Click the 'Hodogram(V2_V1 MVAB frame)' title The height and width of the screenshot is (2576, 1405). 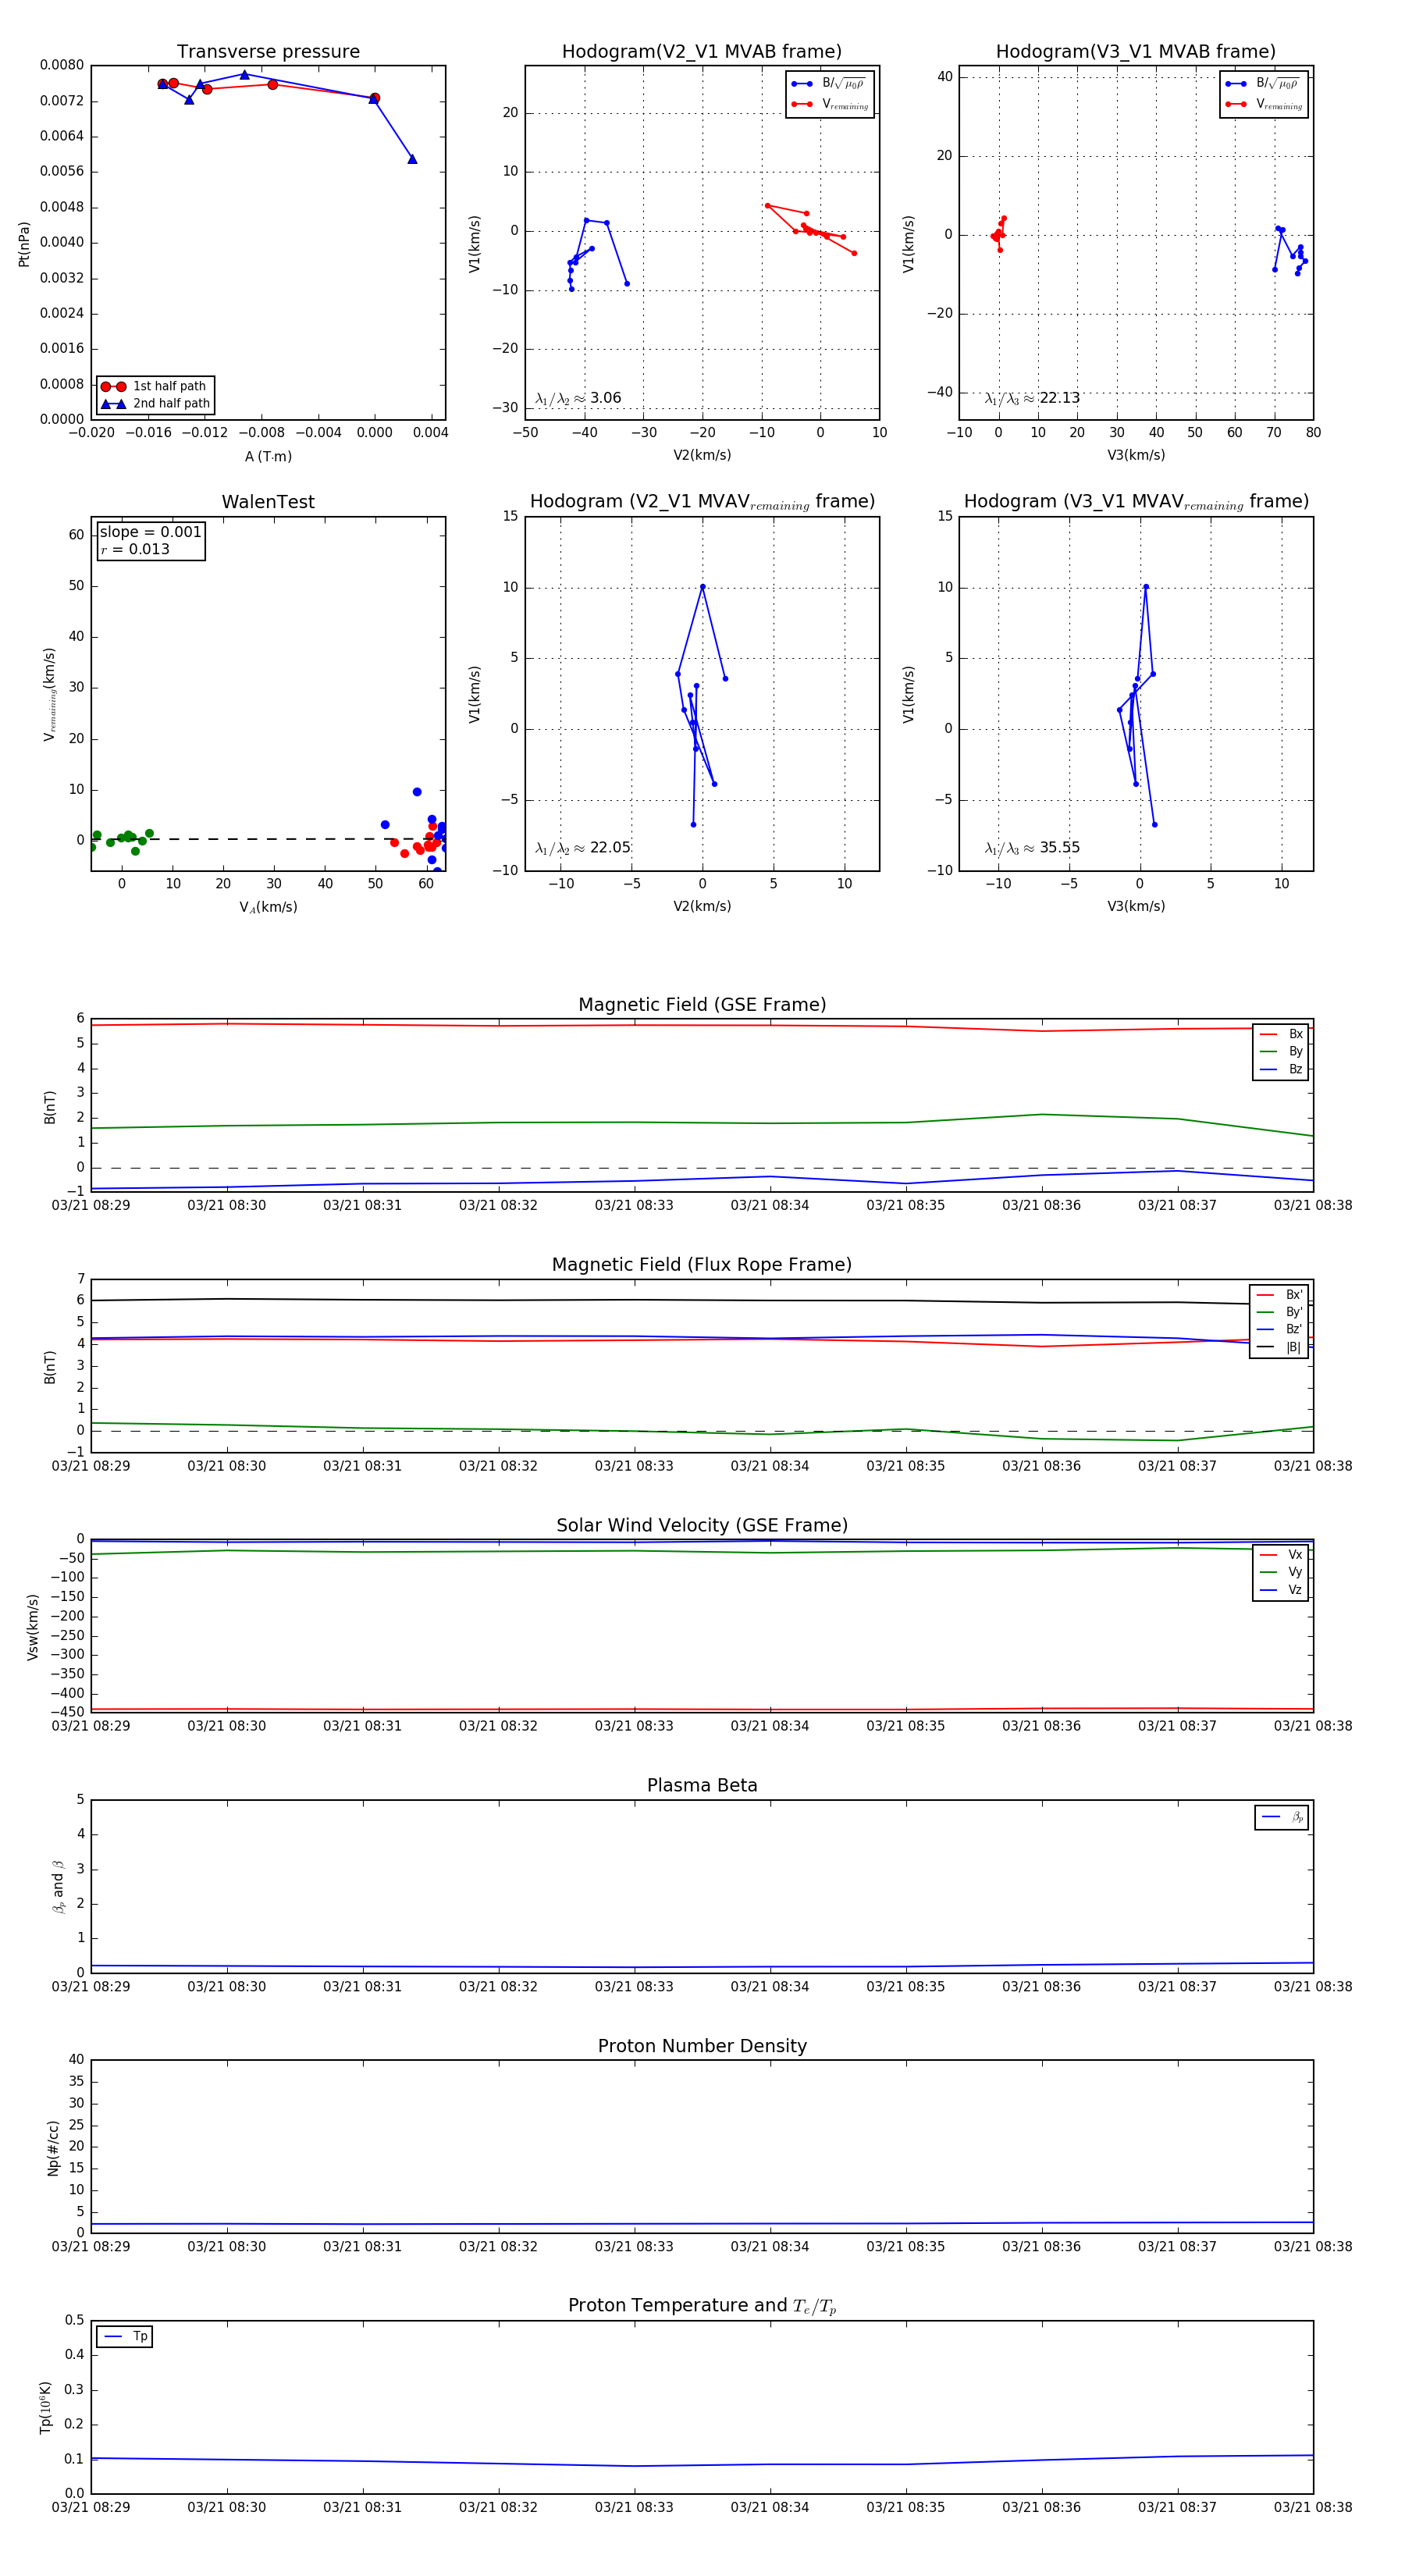point(702,52)
